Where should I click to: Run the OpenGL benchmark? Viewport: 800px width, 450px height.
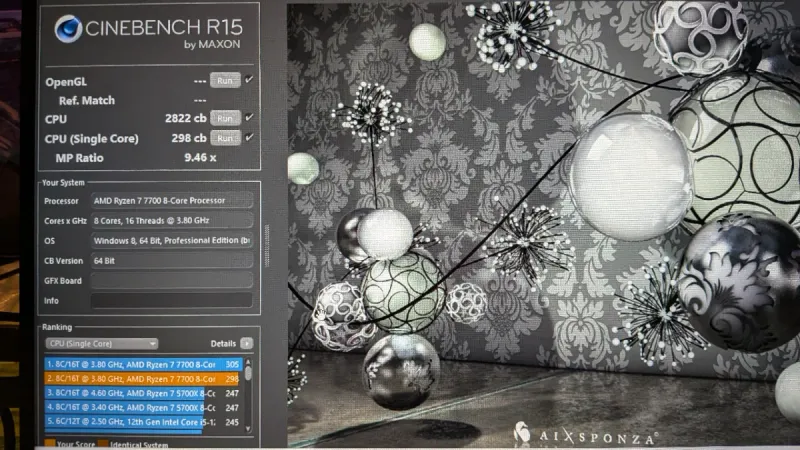click(225, 80)
